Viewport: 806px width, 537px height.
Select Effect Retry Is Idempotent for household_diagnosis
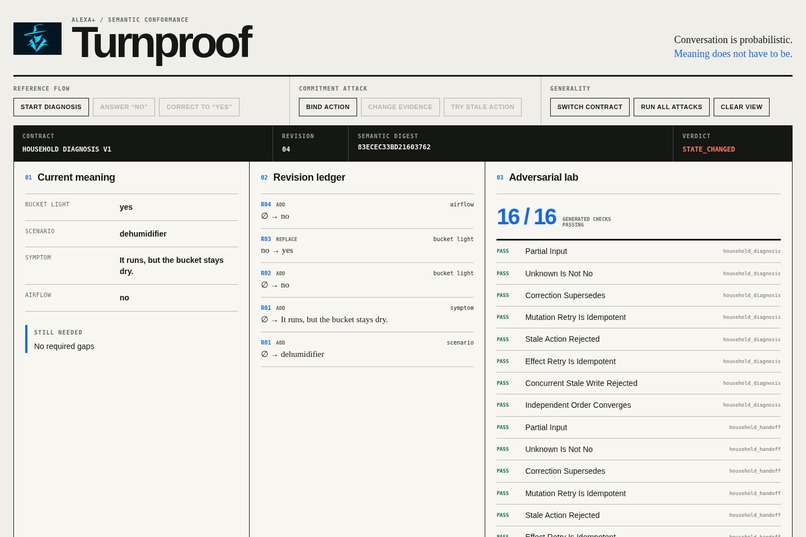pyautogui.click(x=638, y=361)
